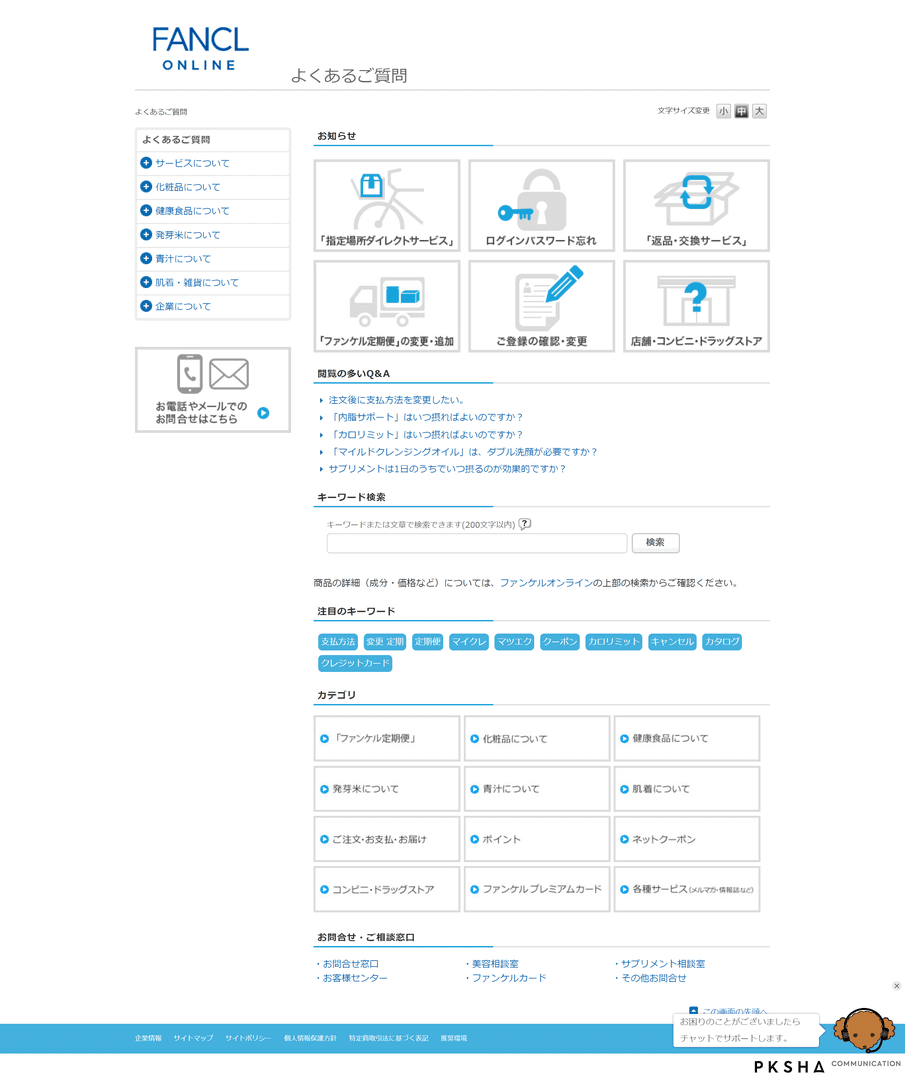Click the FANCL ONLINE logo
The height and width of the screenshot is (1080, 905).
pos(200,49)
